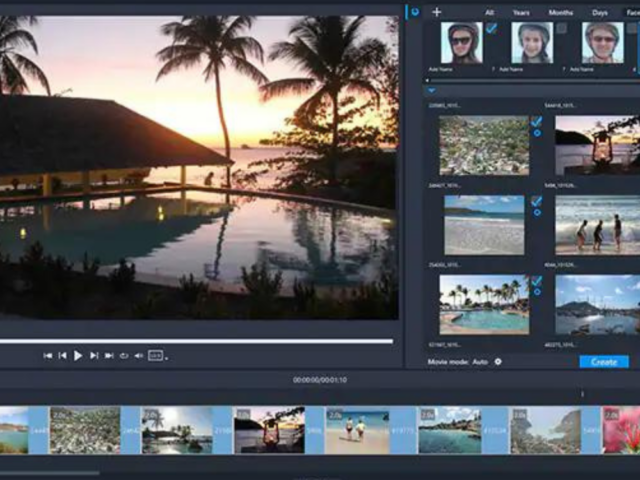Step forward one frame in preview

[x=94, y=355]
